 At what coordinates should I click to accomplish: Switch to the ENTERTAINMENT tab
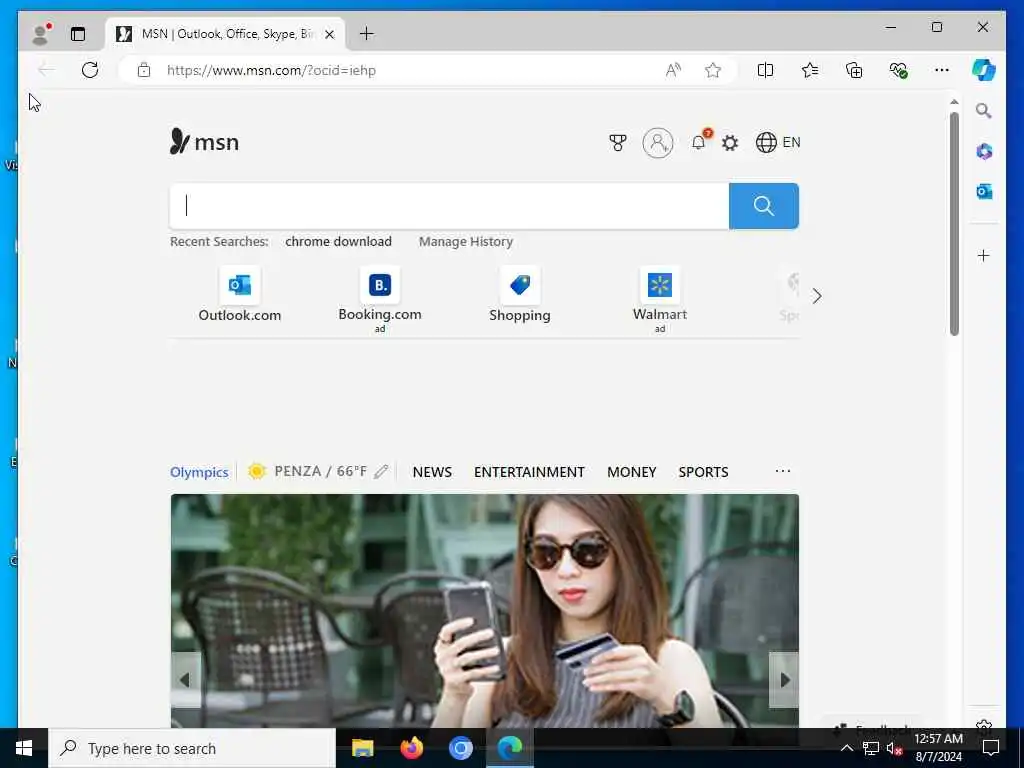click(x=529, y=472)
